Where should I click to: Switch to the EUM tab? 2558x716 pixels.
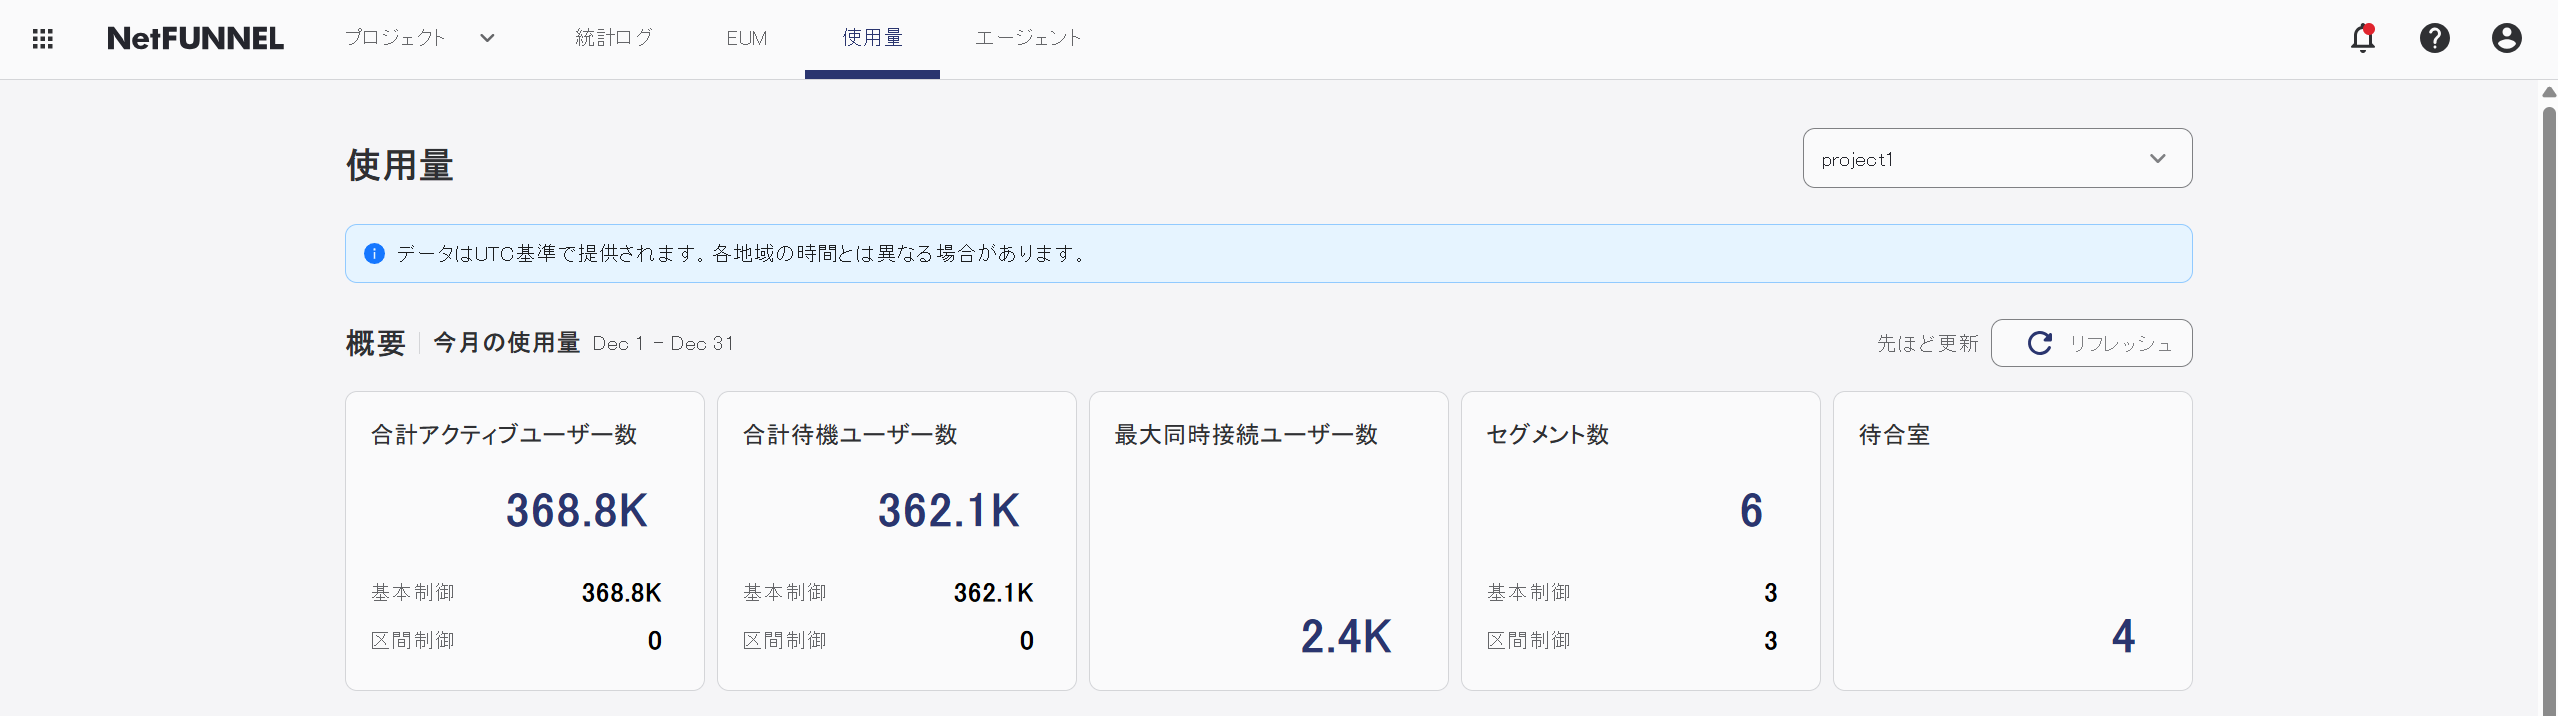tap(746, 38)
